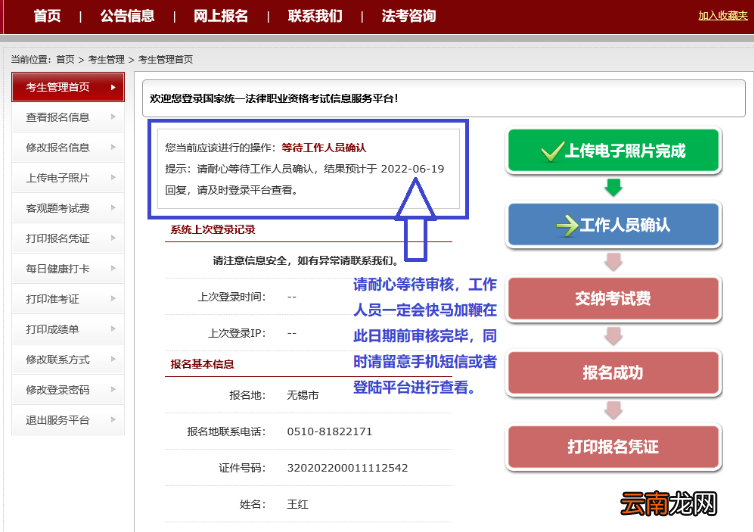Open sidebar 打印报名凭证 menu entry
Image resolution: width=754 pixels, height=532 pixels.
click(68, 238)
